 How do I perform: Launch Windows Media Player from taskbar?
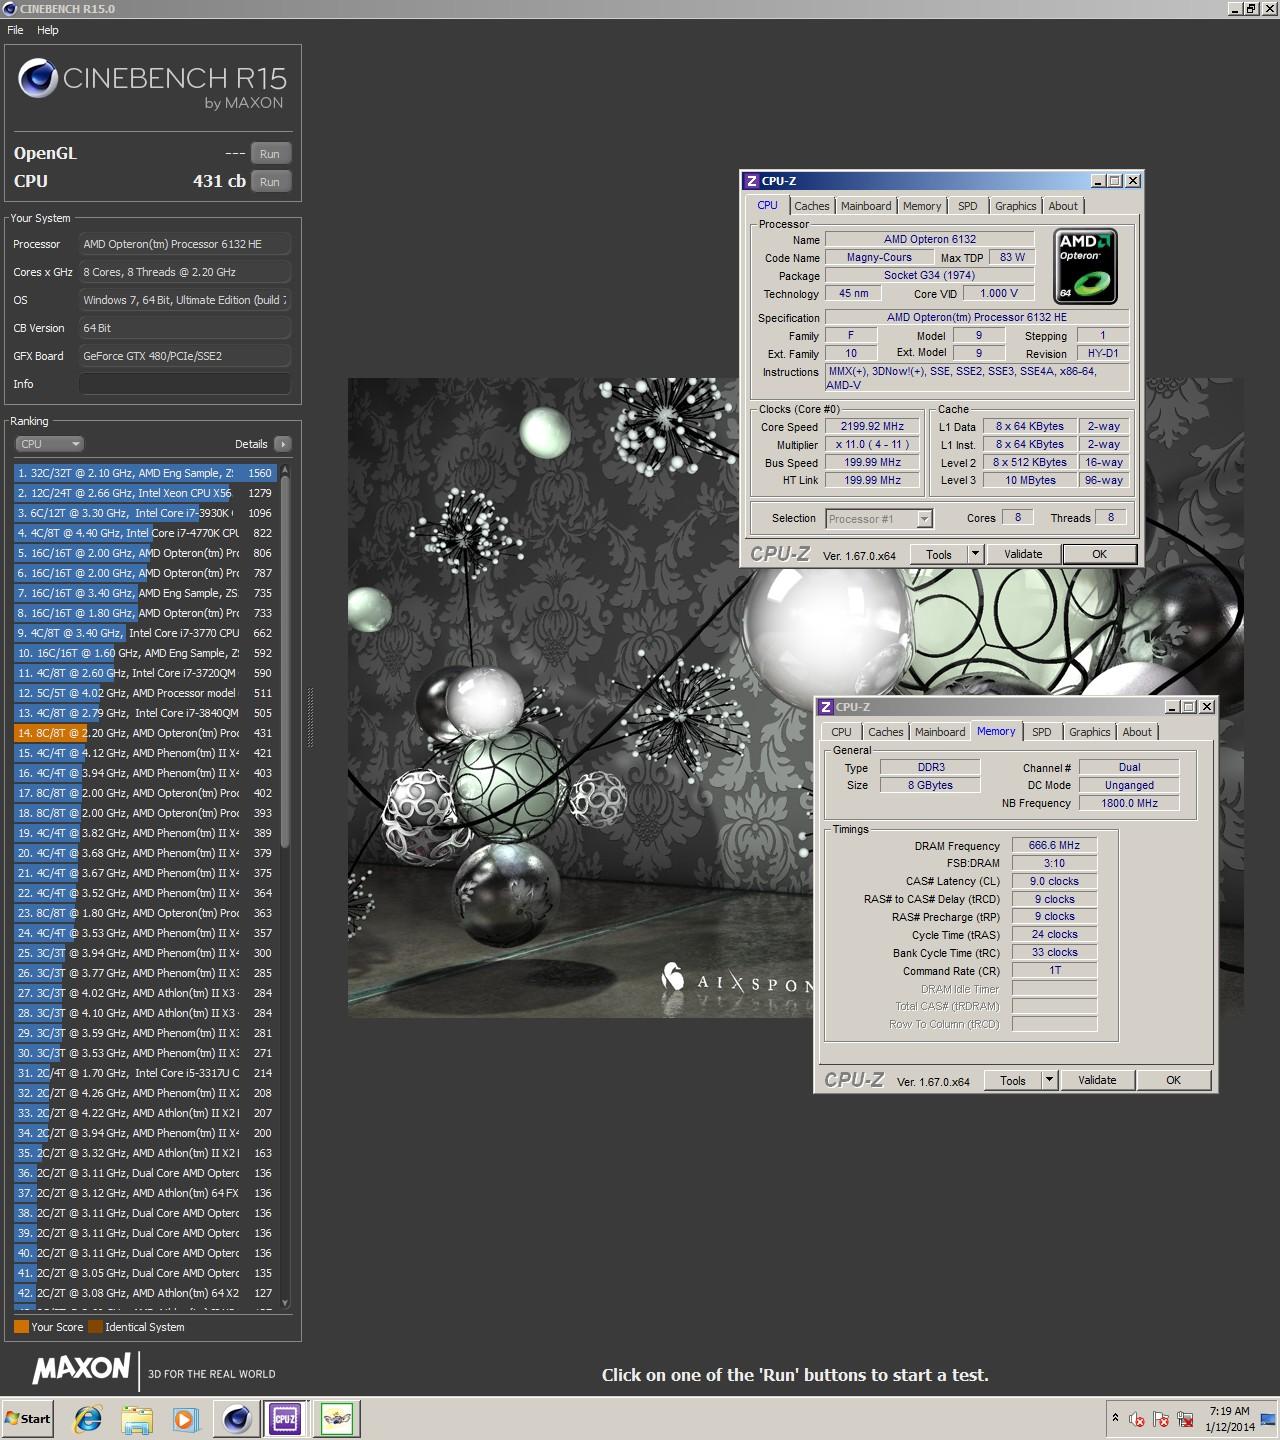[x=185, y=1418]
